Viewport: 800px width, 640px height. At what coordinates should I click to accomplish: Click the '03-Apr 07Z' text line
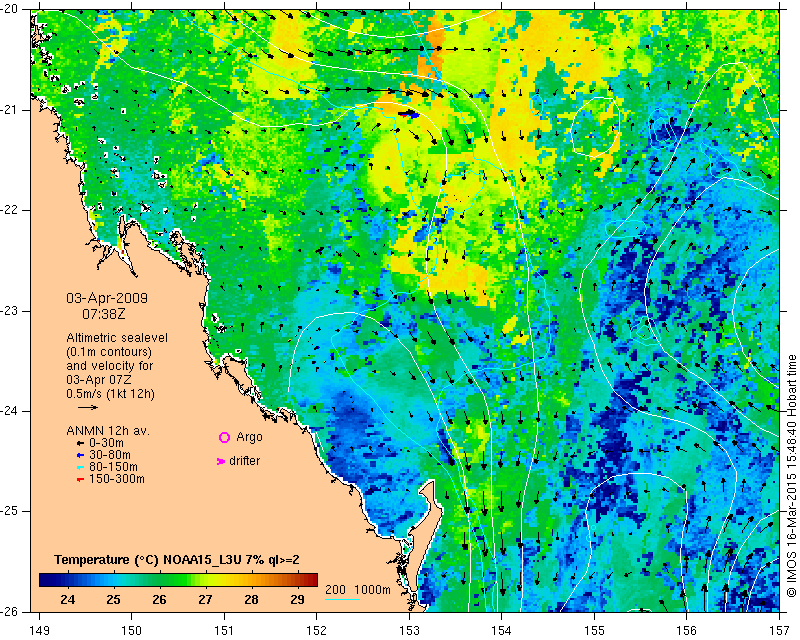(98, 380)
